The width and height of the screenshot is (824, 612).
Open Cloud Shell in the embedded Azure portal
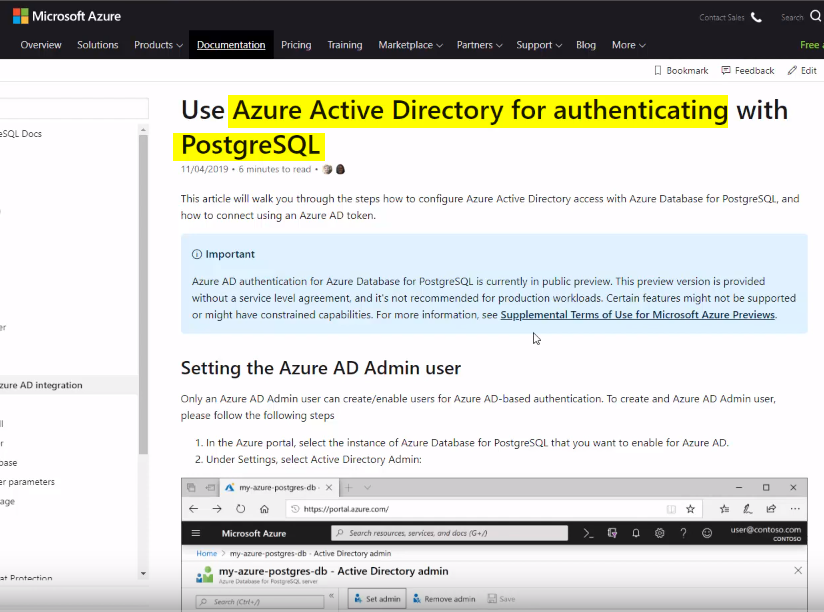click(587, 532)
